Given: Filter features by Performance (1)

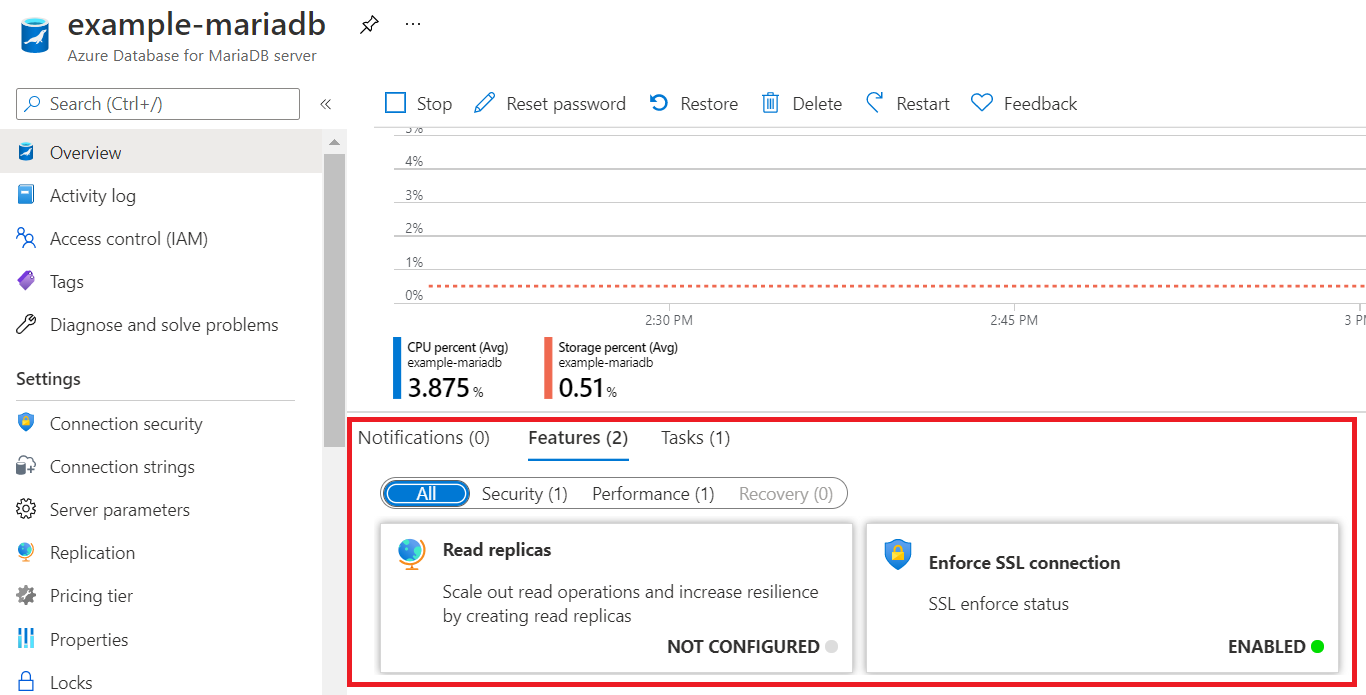Looking at the screenshot, I should [653, 493].
